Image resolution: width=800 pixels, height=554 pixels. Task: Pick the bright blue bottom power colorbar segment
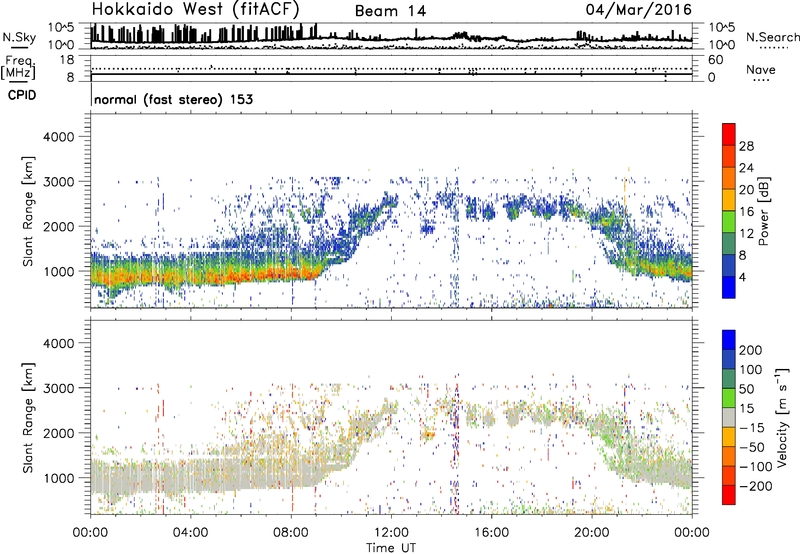[x=729, y=287]
